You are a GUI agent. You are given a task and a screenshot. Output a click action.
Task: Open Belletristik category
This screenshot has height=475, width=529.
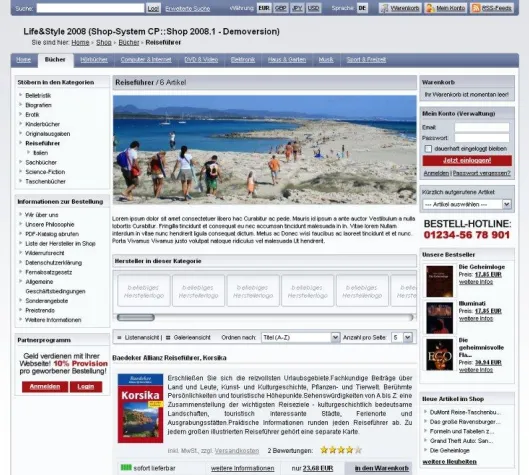[38, 95]
